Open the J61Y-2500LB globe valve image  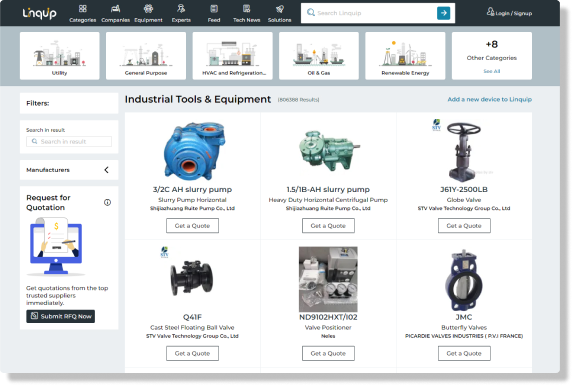pos(463,151)
